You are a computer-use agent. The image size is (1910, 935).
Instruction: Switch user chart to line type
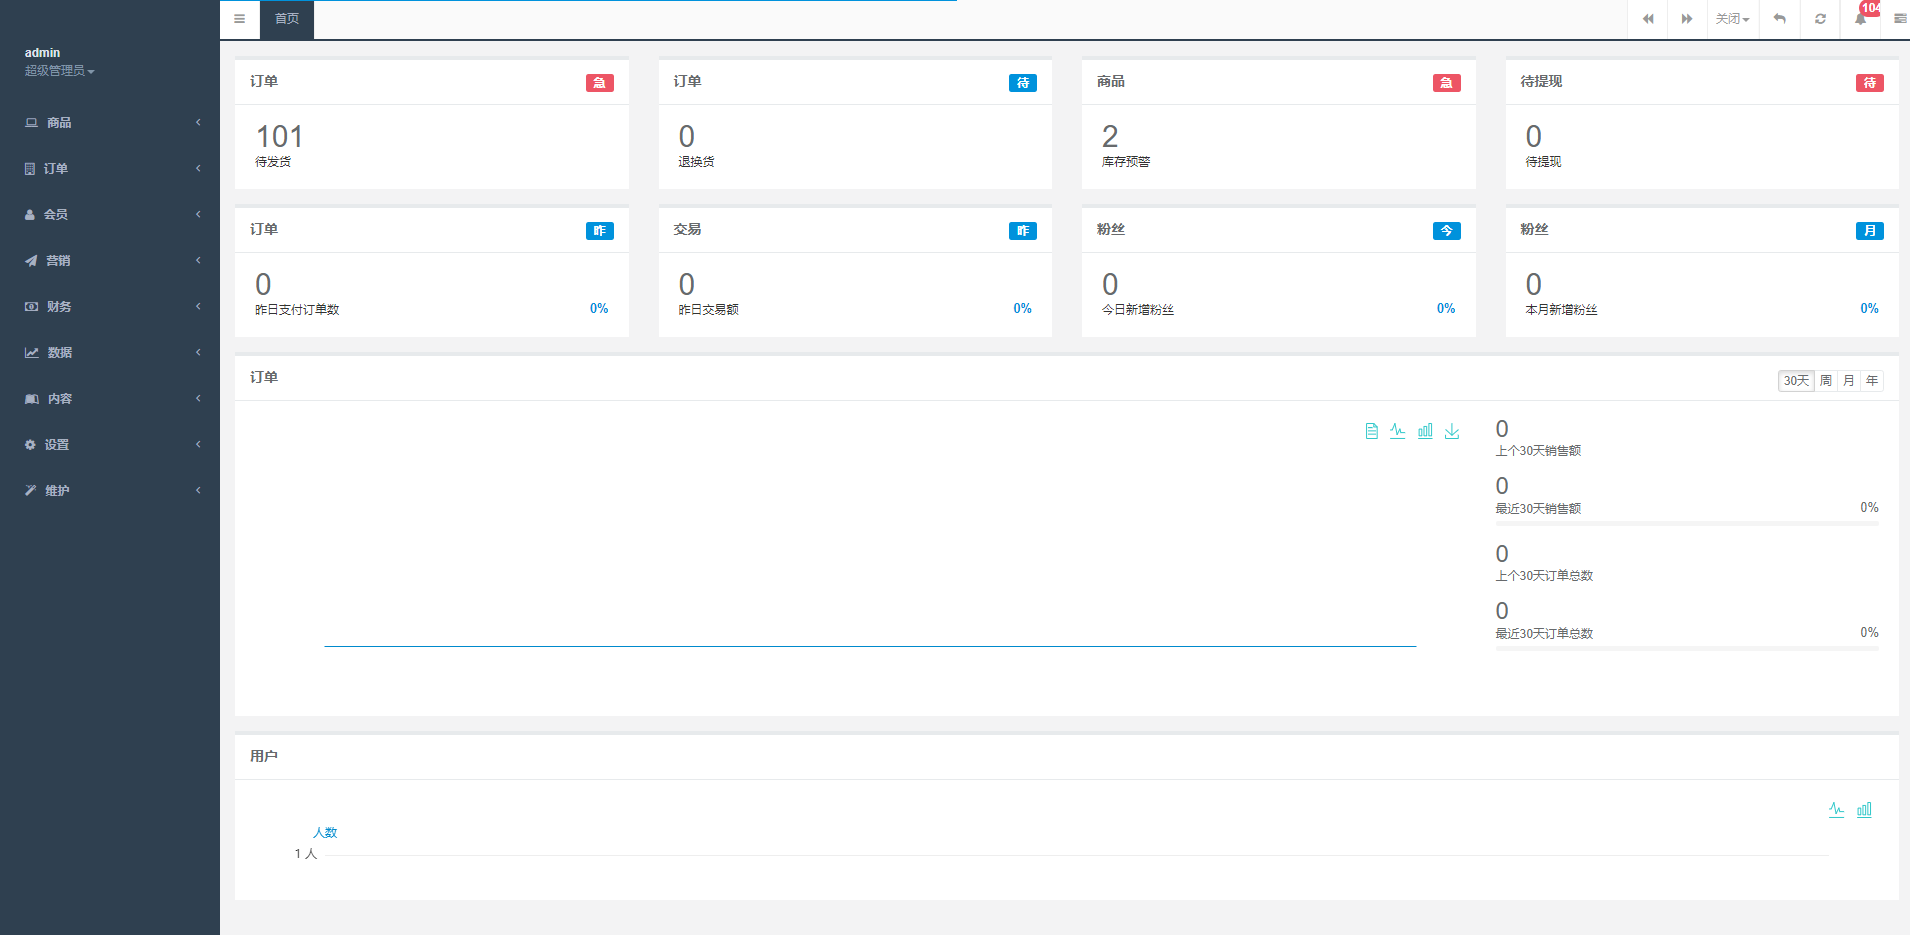click(x=1837, y=810)
